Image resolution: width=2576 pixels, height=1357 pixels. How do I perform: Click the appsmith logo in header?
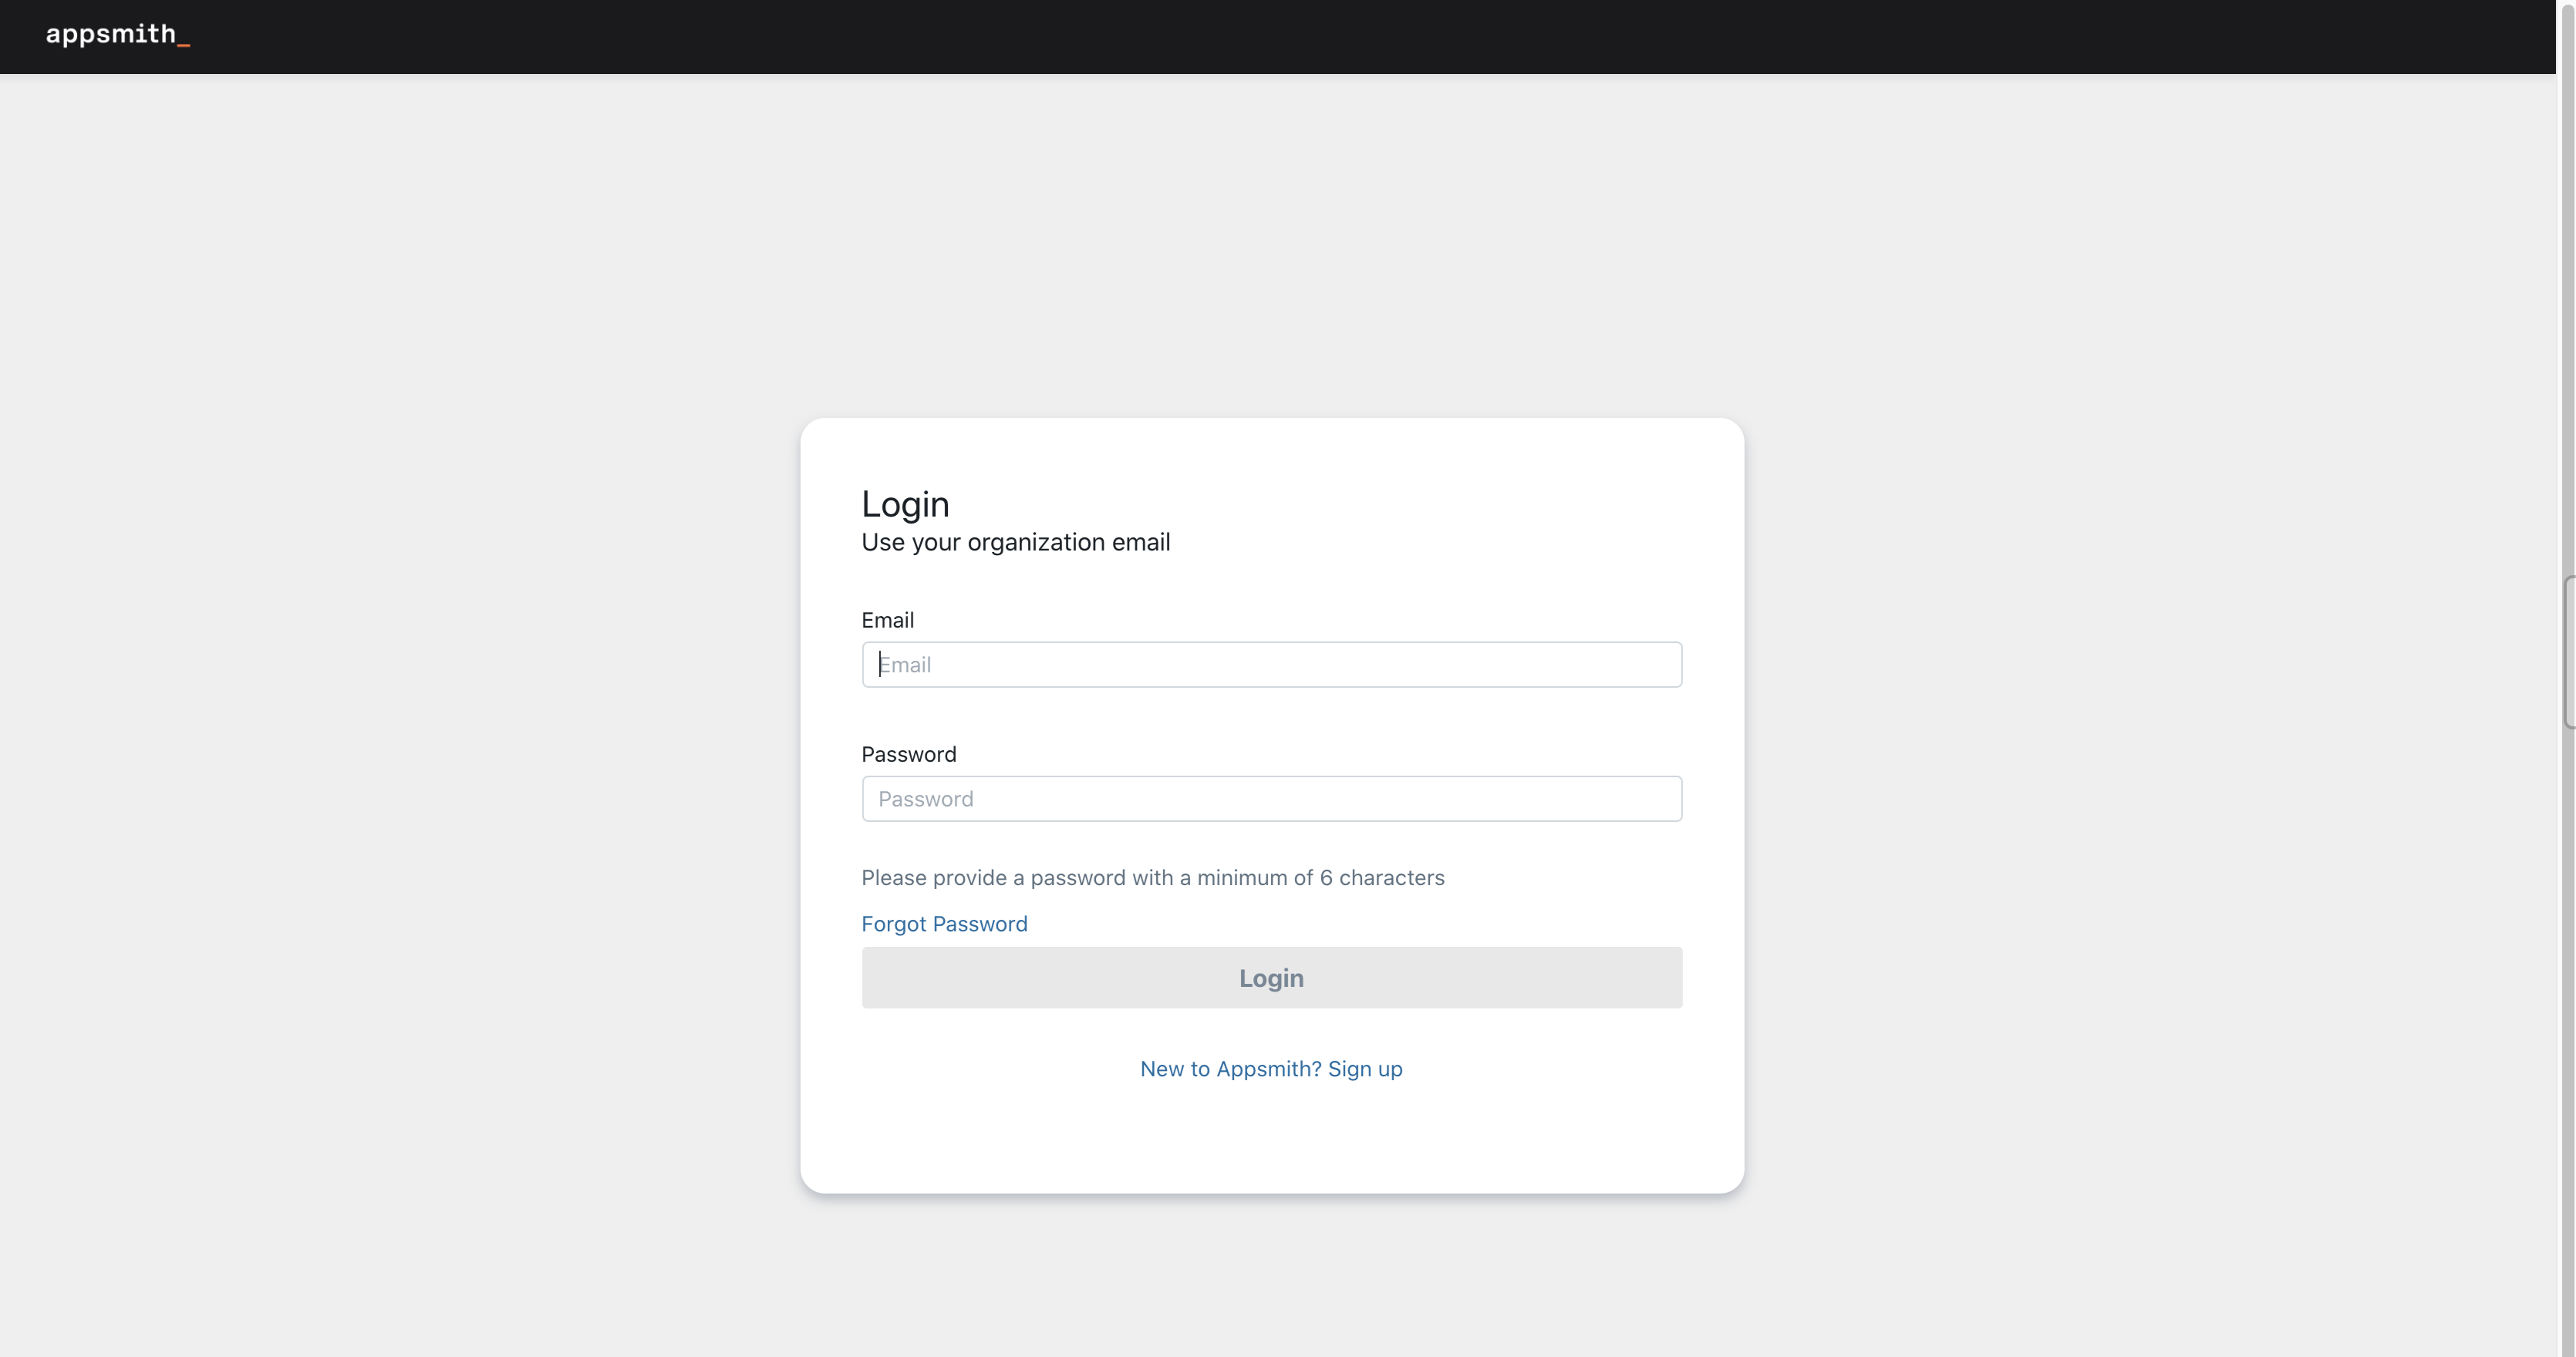point(111,35)
